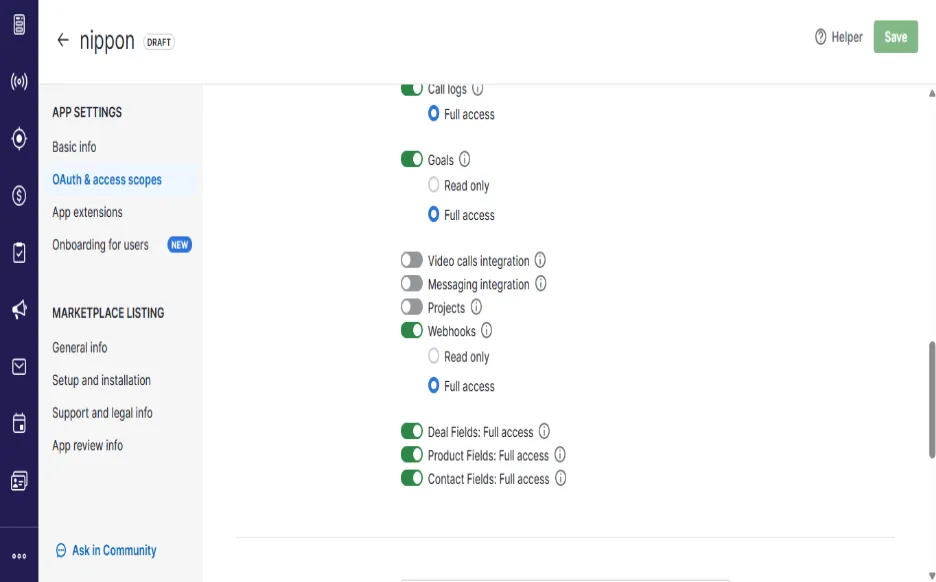Show info for Video calls integration
This screenshot has height=582, width=936.
(540, 260)
